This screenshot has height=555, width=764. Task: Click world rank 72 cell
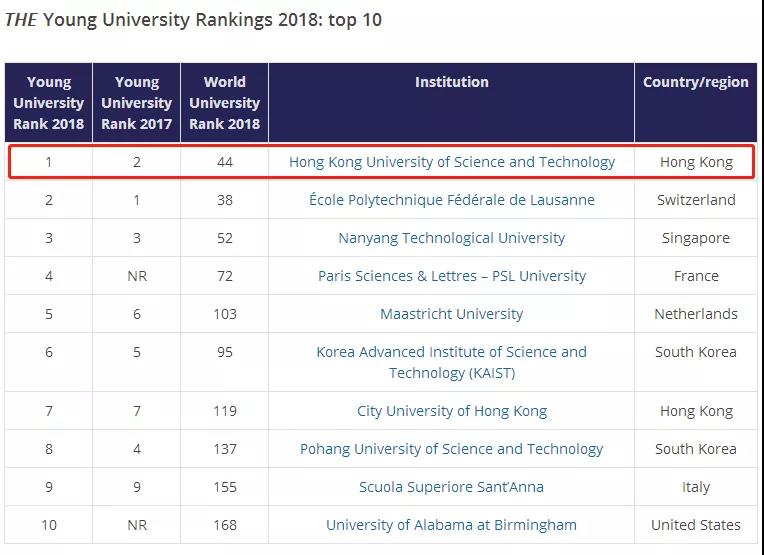point(225,276)
